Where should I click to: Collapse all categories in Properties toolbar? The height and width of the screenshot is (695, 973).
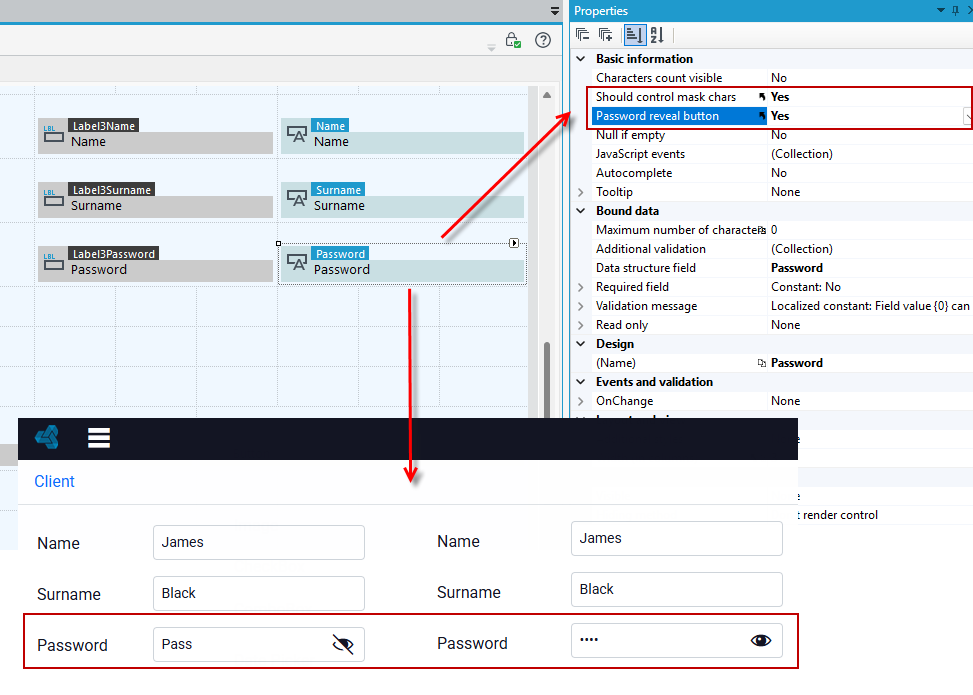[x=582, y=35]
